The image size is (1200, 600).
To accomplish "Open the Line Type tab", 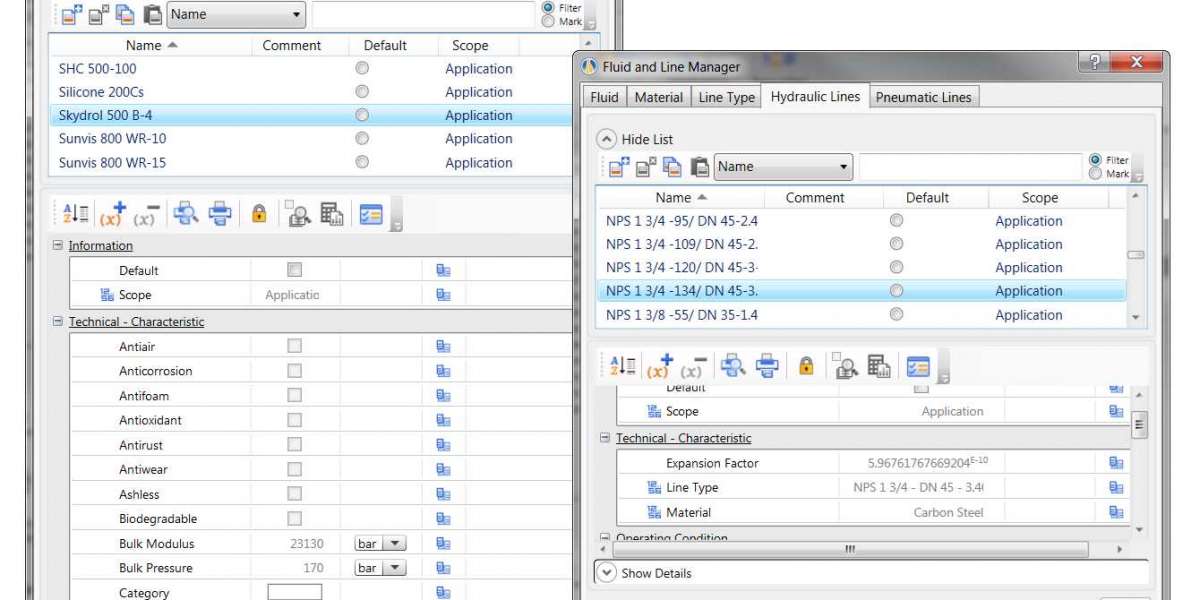I will coord(726,97).
